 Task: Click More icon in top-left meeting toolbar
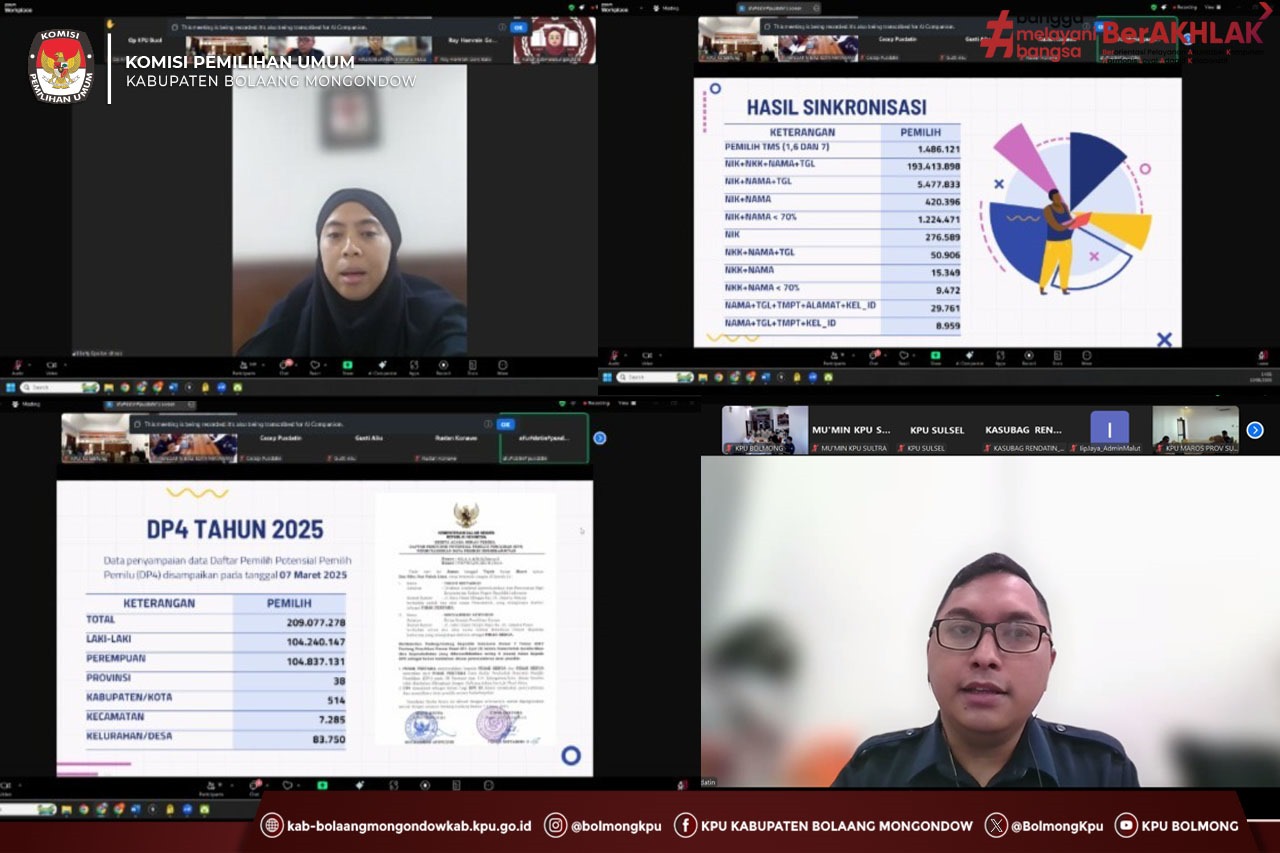(502, 366)
